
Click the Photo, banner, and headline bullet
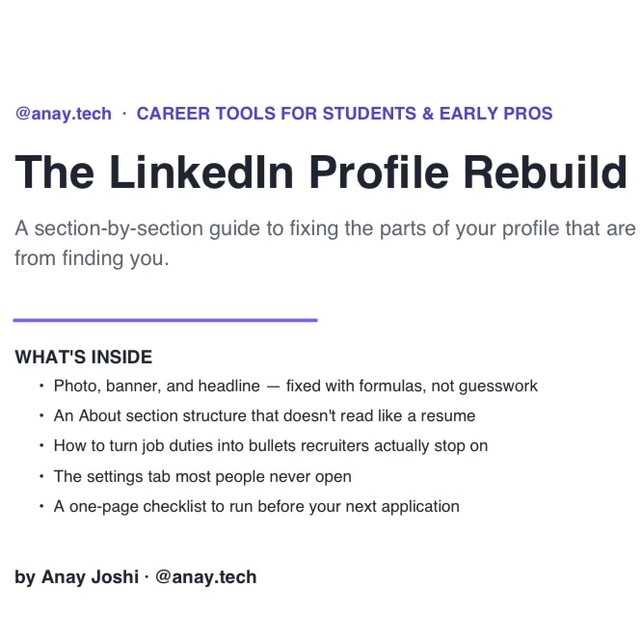pos(296,386)
